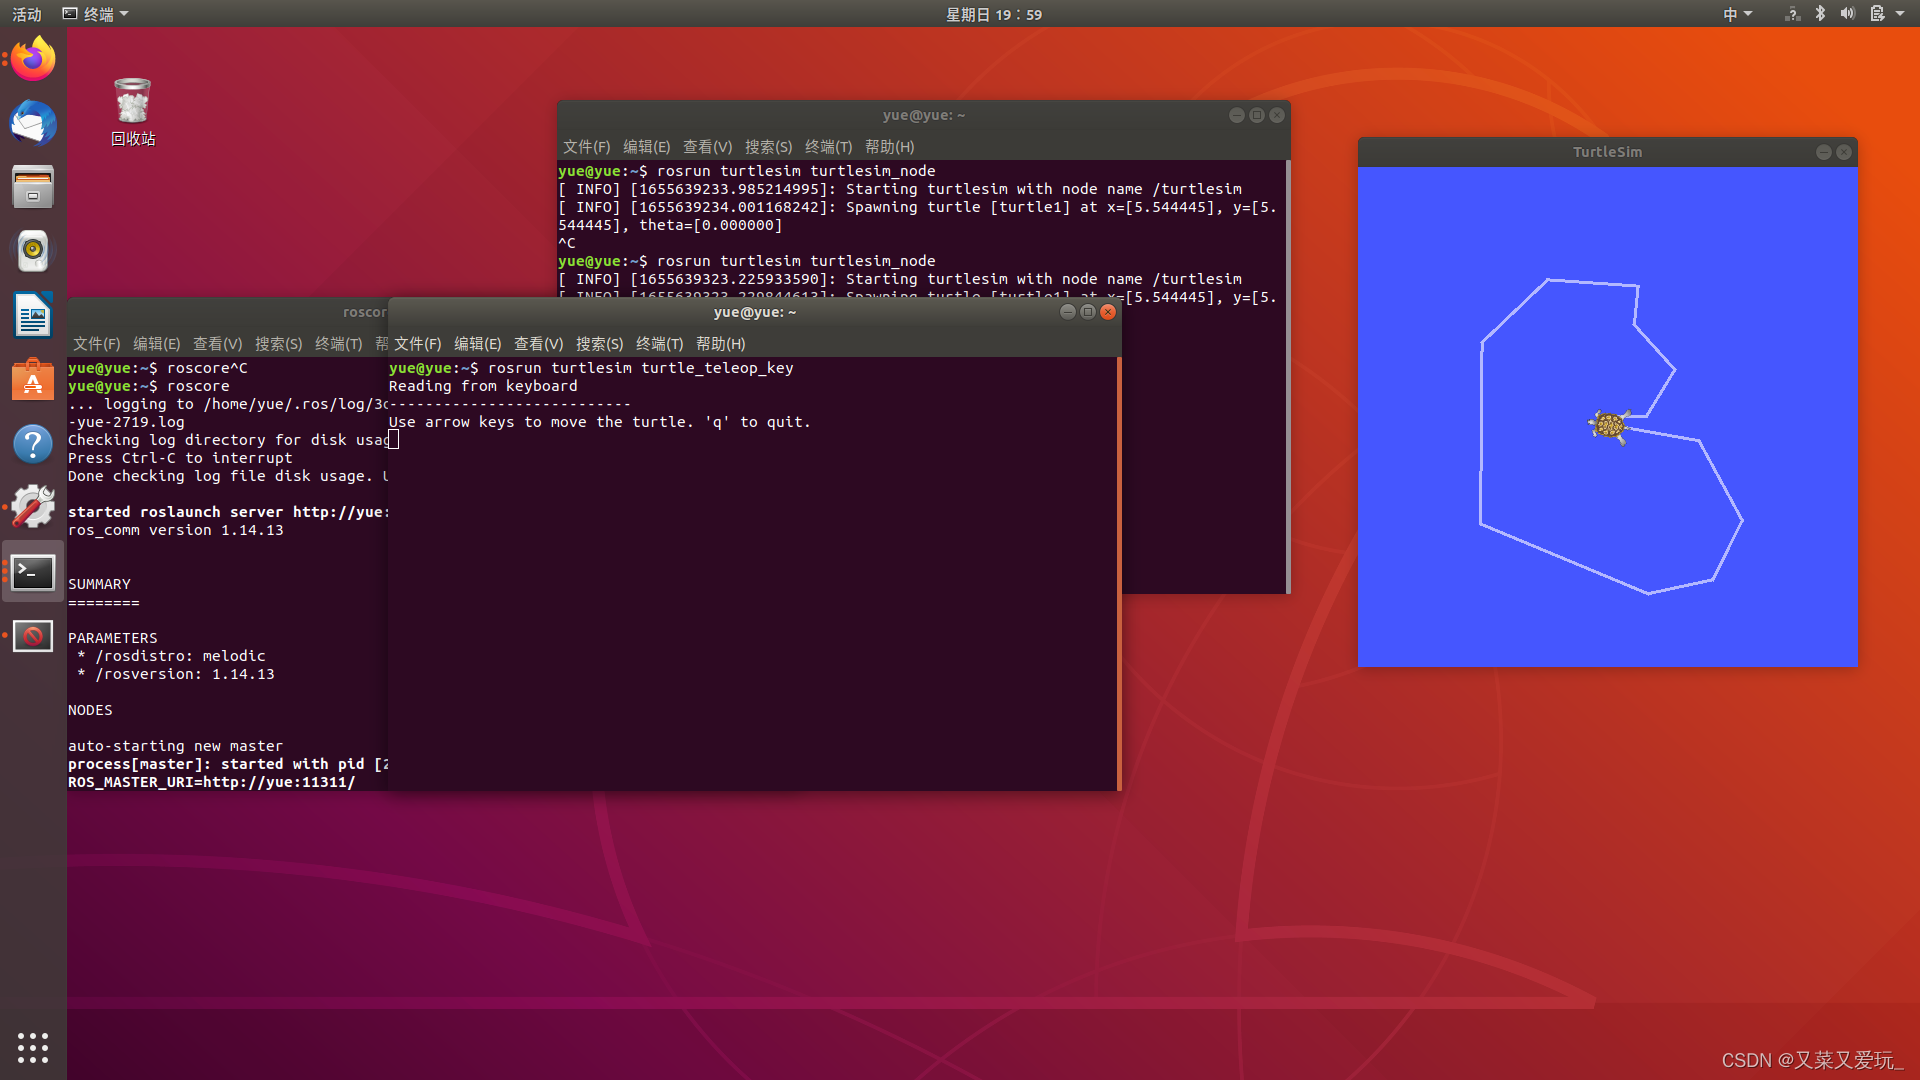Close the teleop terminal window
1920x1080 pixels.
[1108, 312]
